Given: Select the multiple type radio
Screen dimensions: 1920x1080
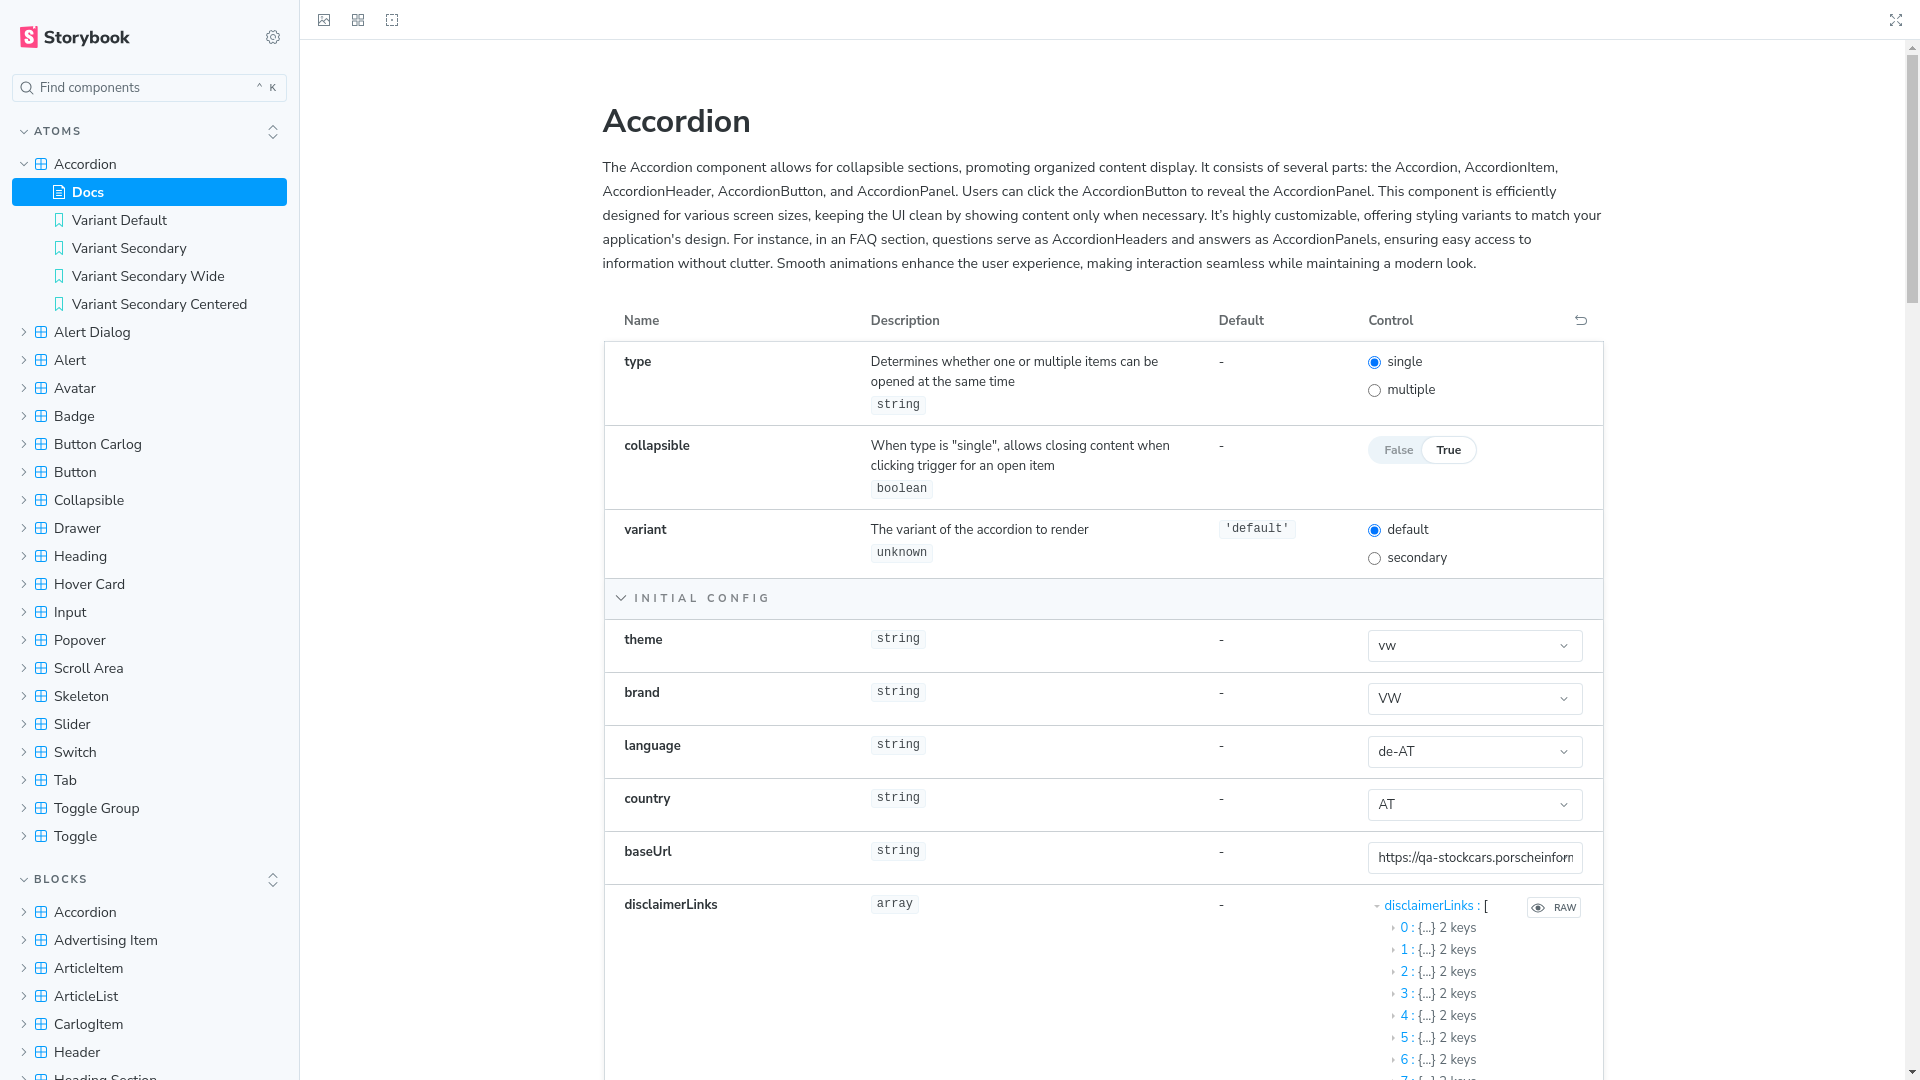Looking at the screenshot, I should [1374, 391].
